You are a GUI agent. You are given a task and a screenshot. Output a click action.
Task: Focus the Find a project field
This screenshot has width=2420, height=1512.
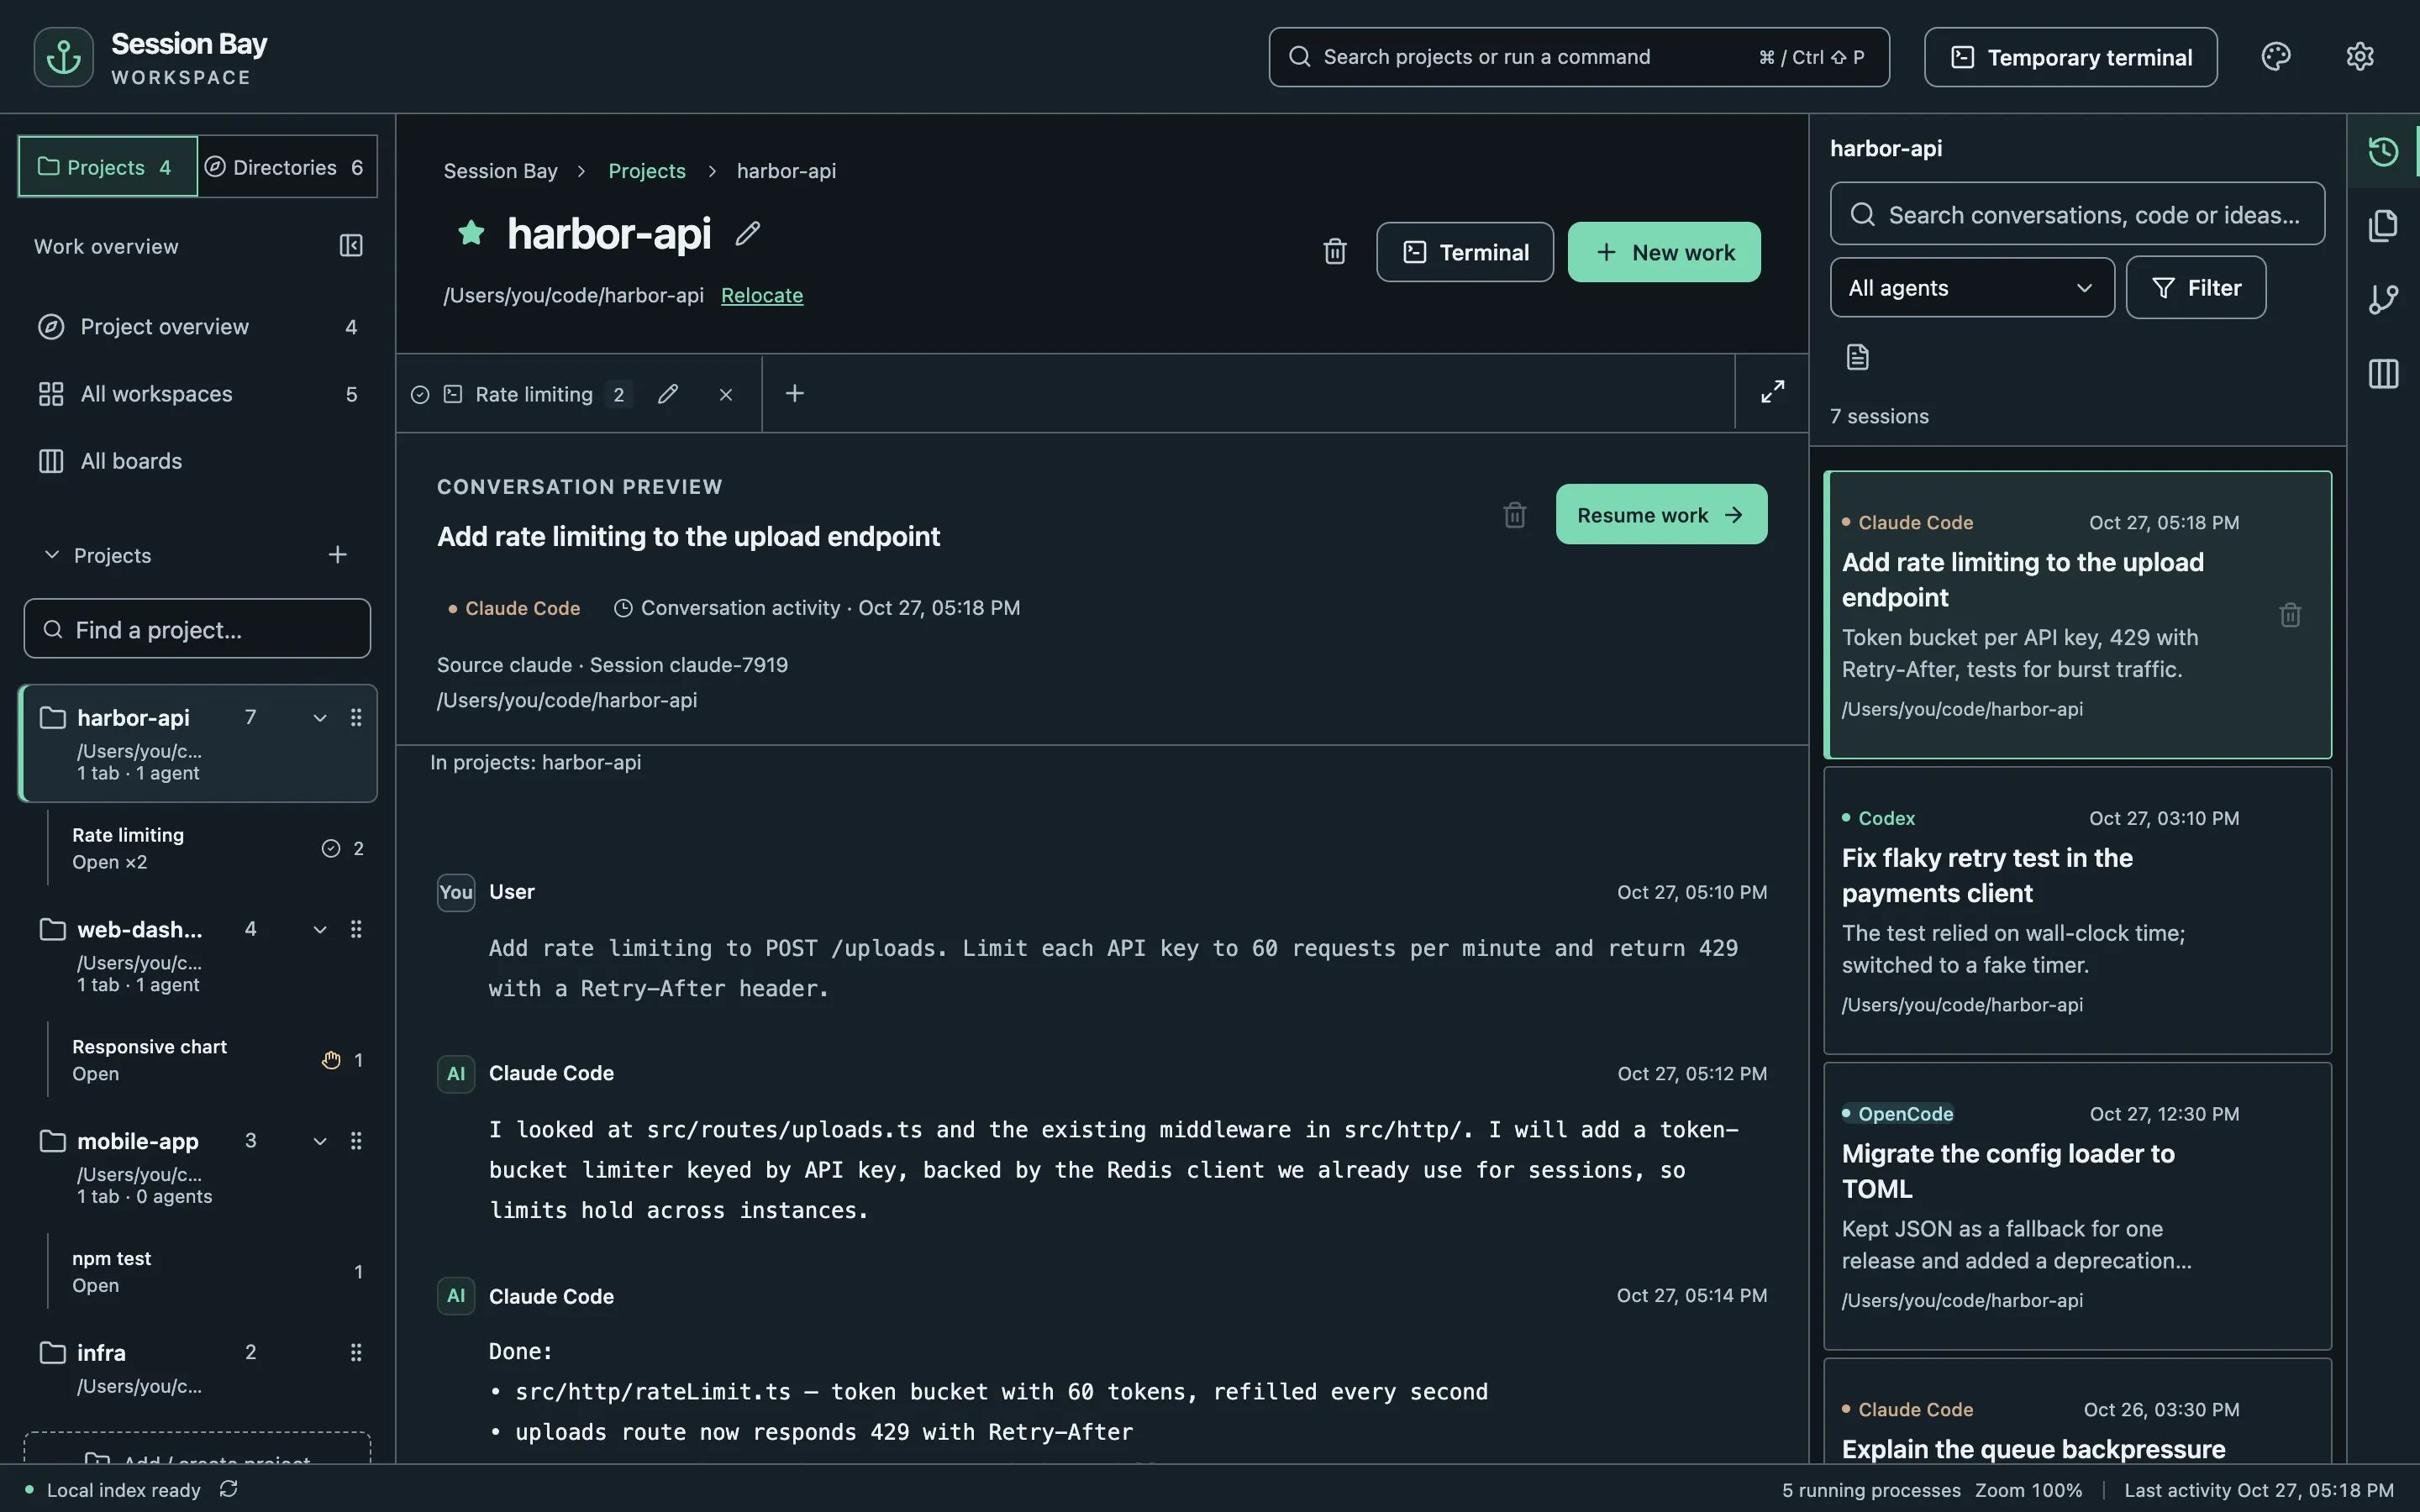tap(197, 630)
